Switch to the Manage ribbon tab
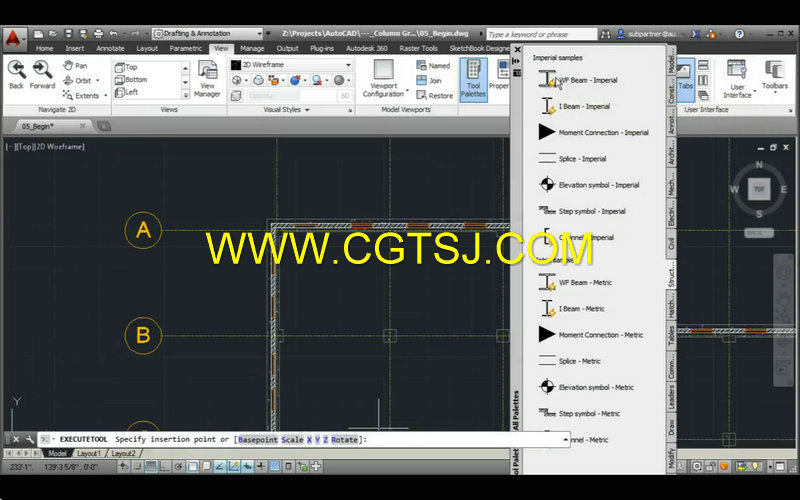The image size is (800, 500). pos(252,48)
